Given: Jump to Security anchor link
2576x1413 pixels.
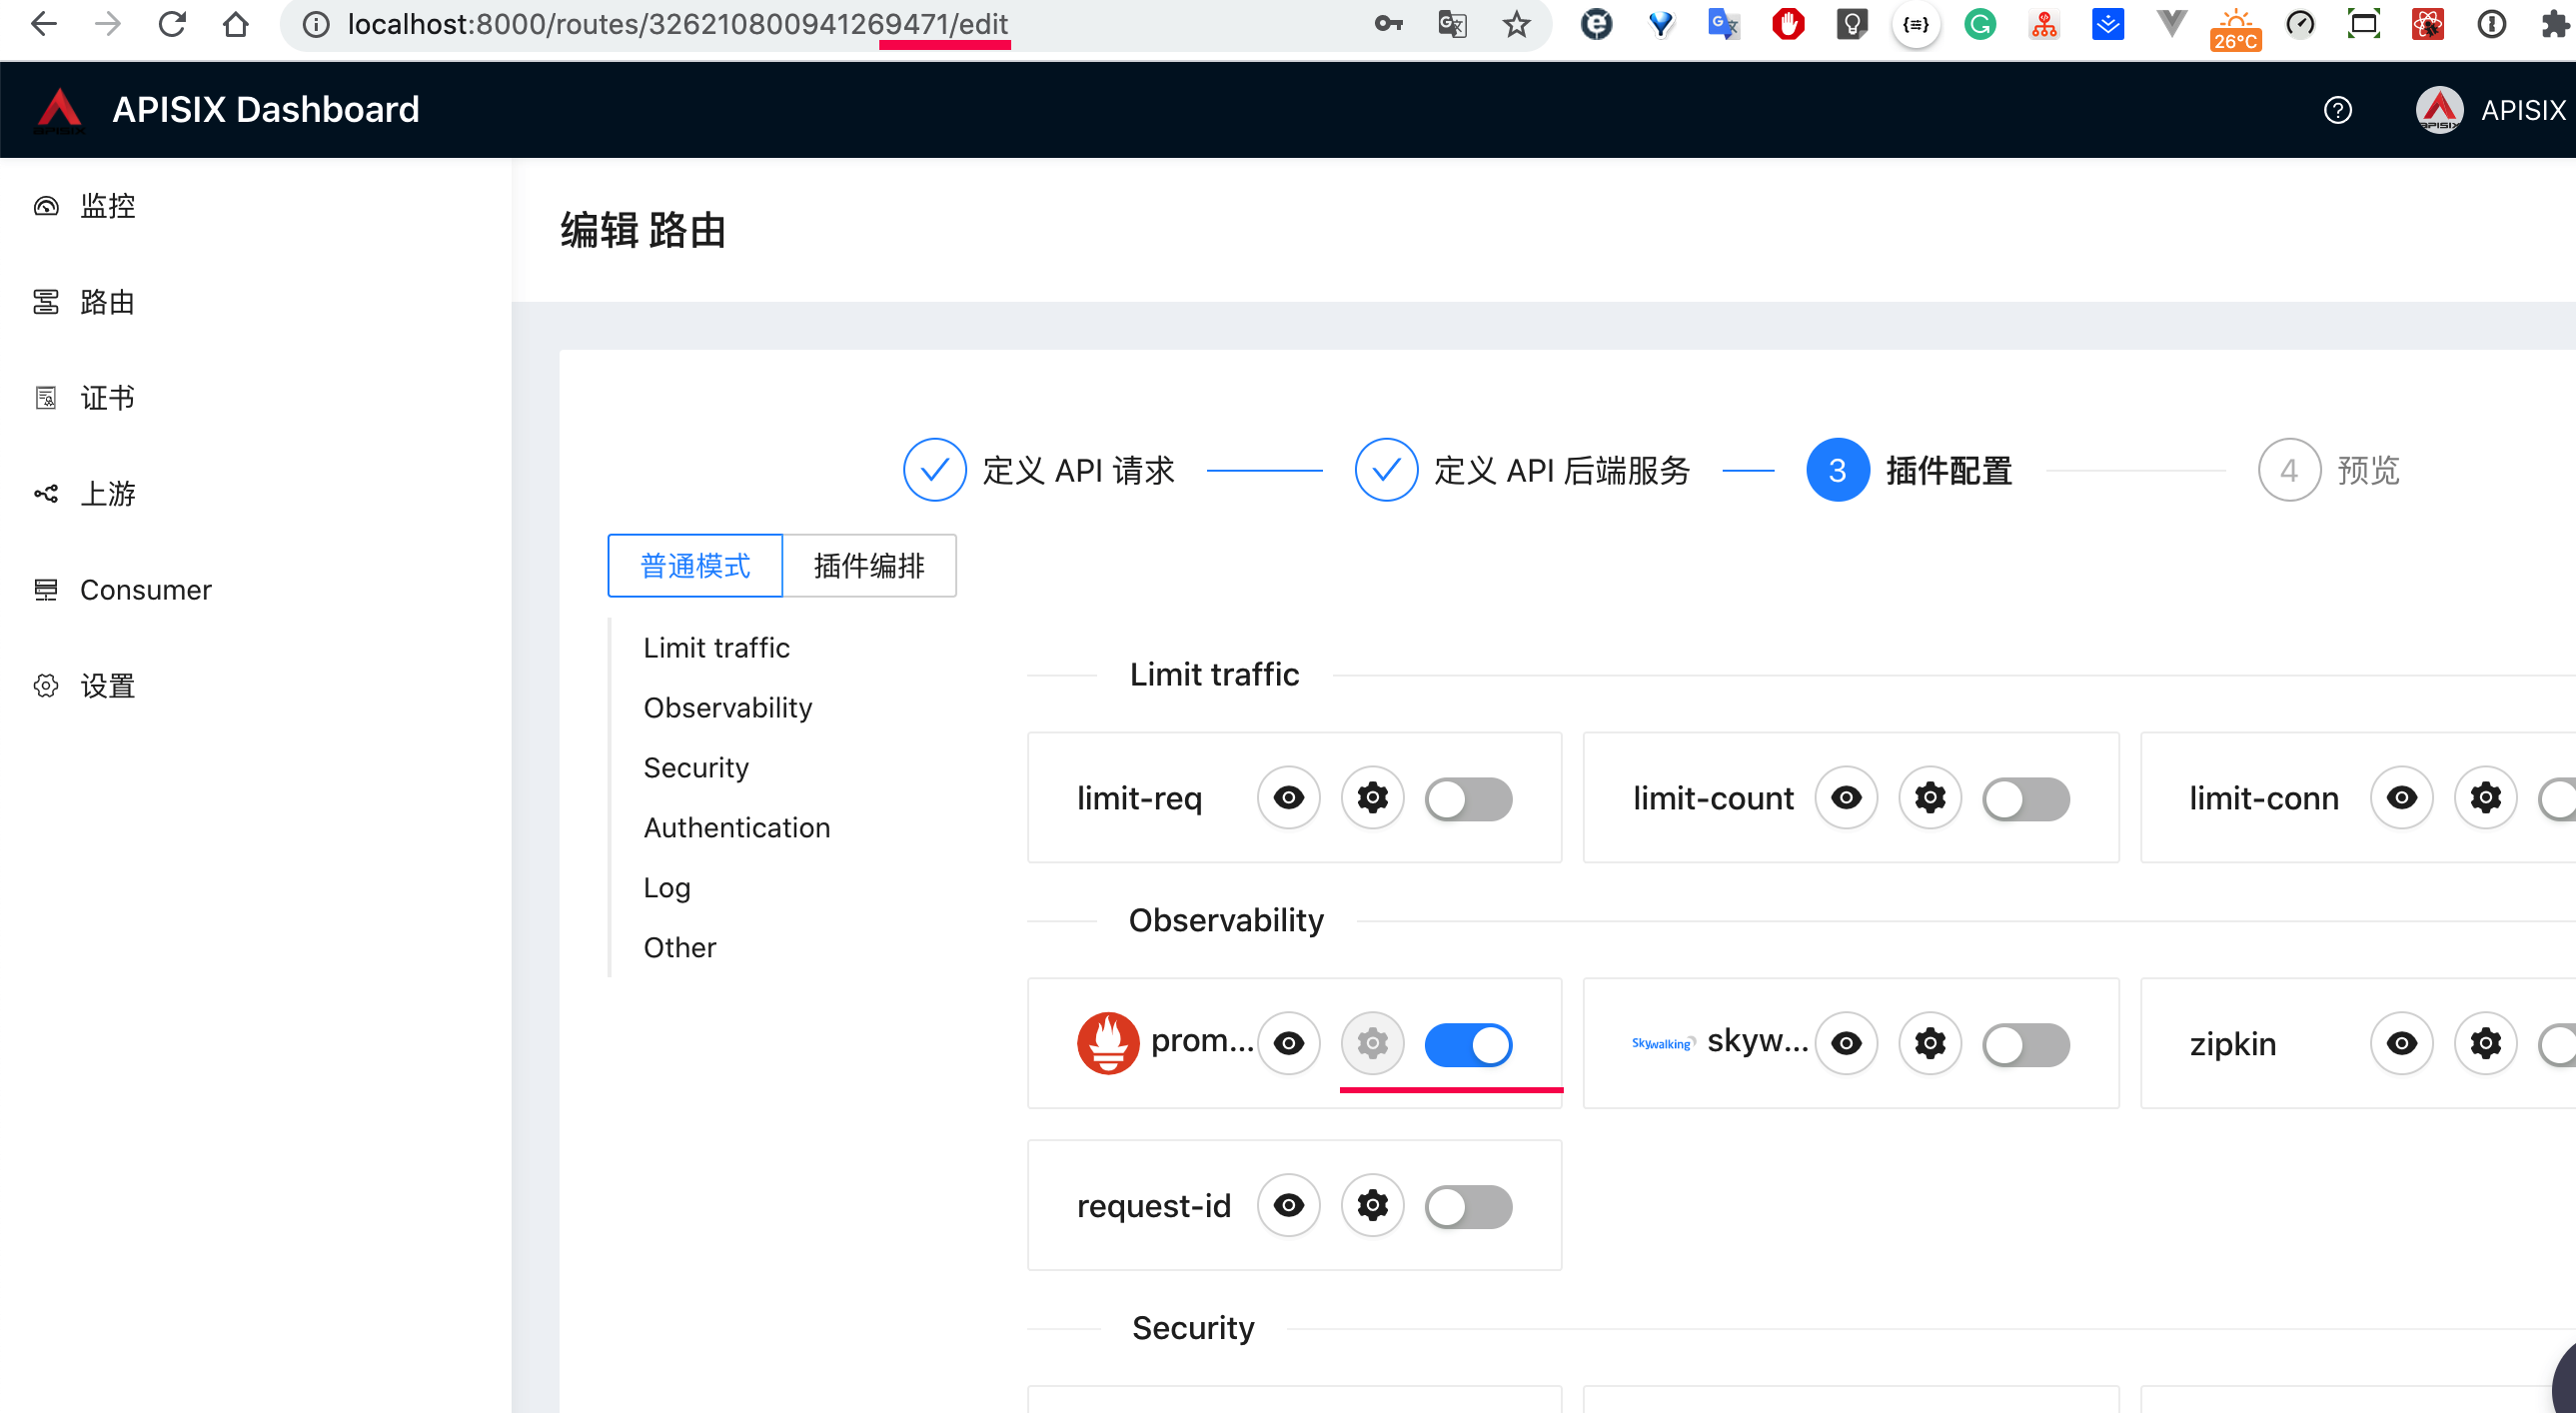Looking at the screenshot, I should 696,768.
